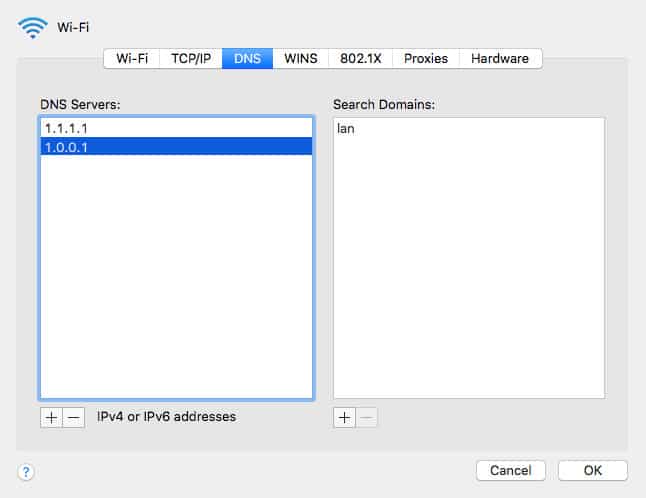Switch to the Proxies tab
The height and width of the screenshot is (498, 646).
(x=426, y=58)
